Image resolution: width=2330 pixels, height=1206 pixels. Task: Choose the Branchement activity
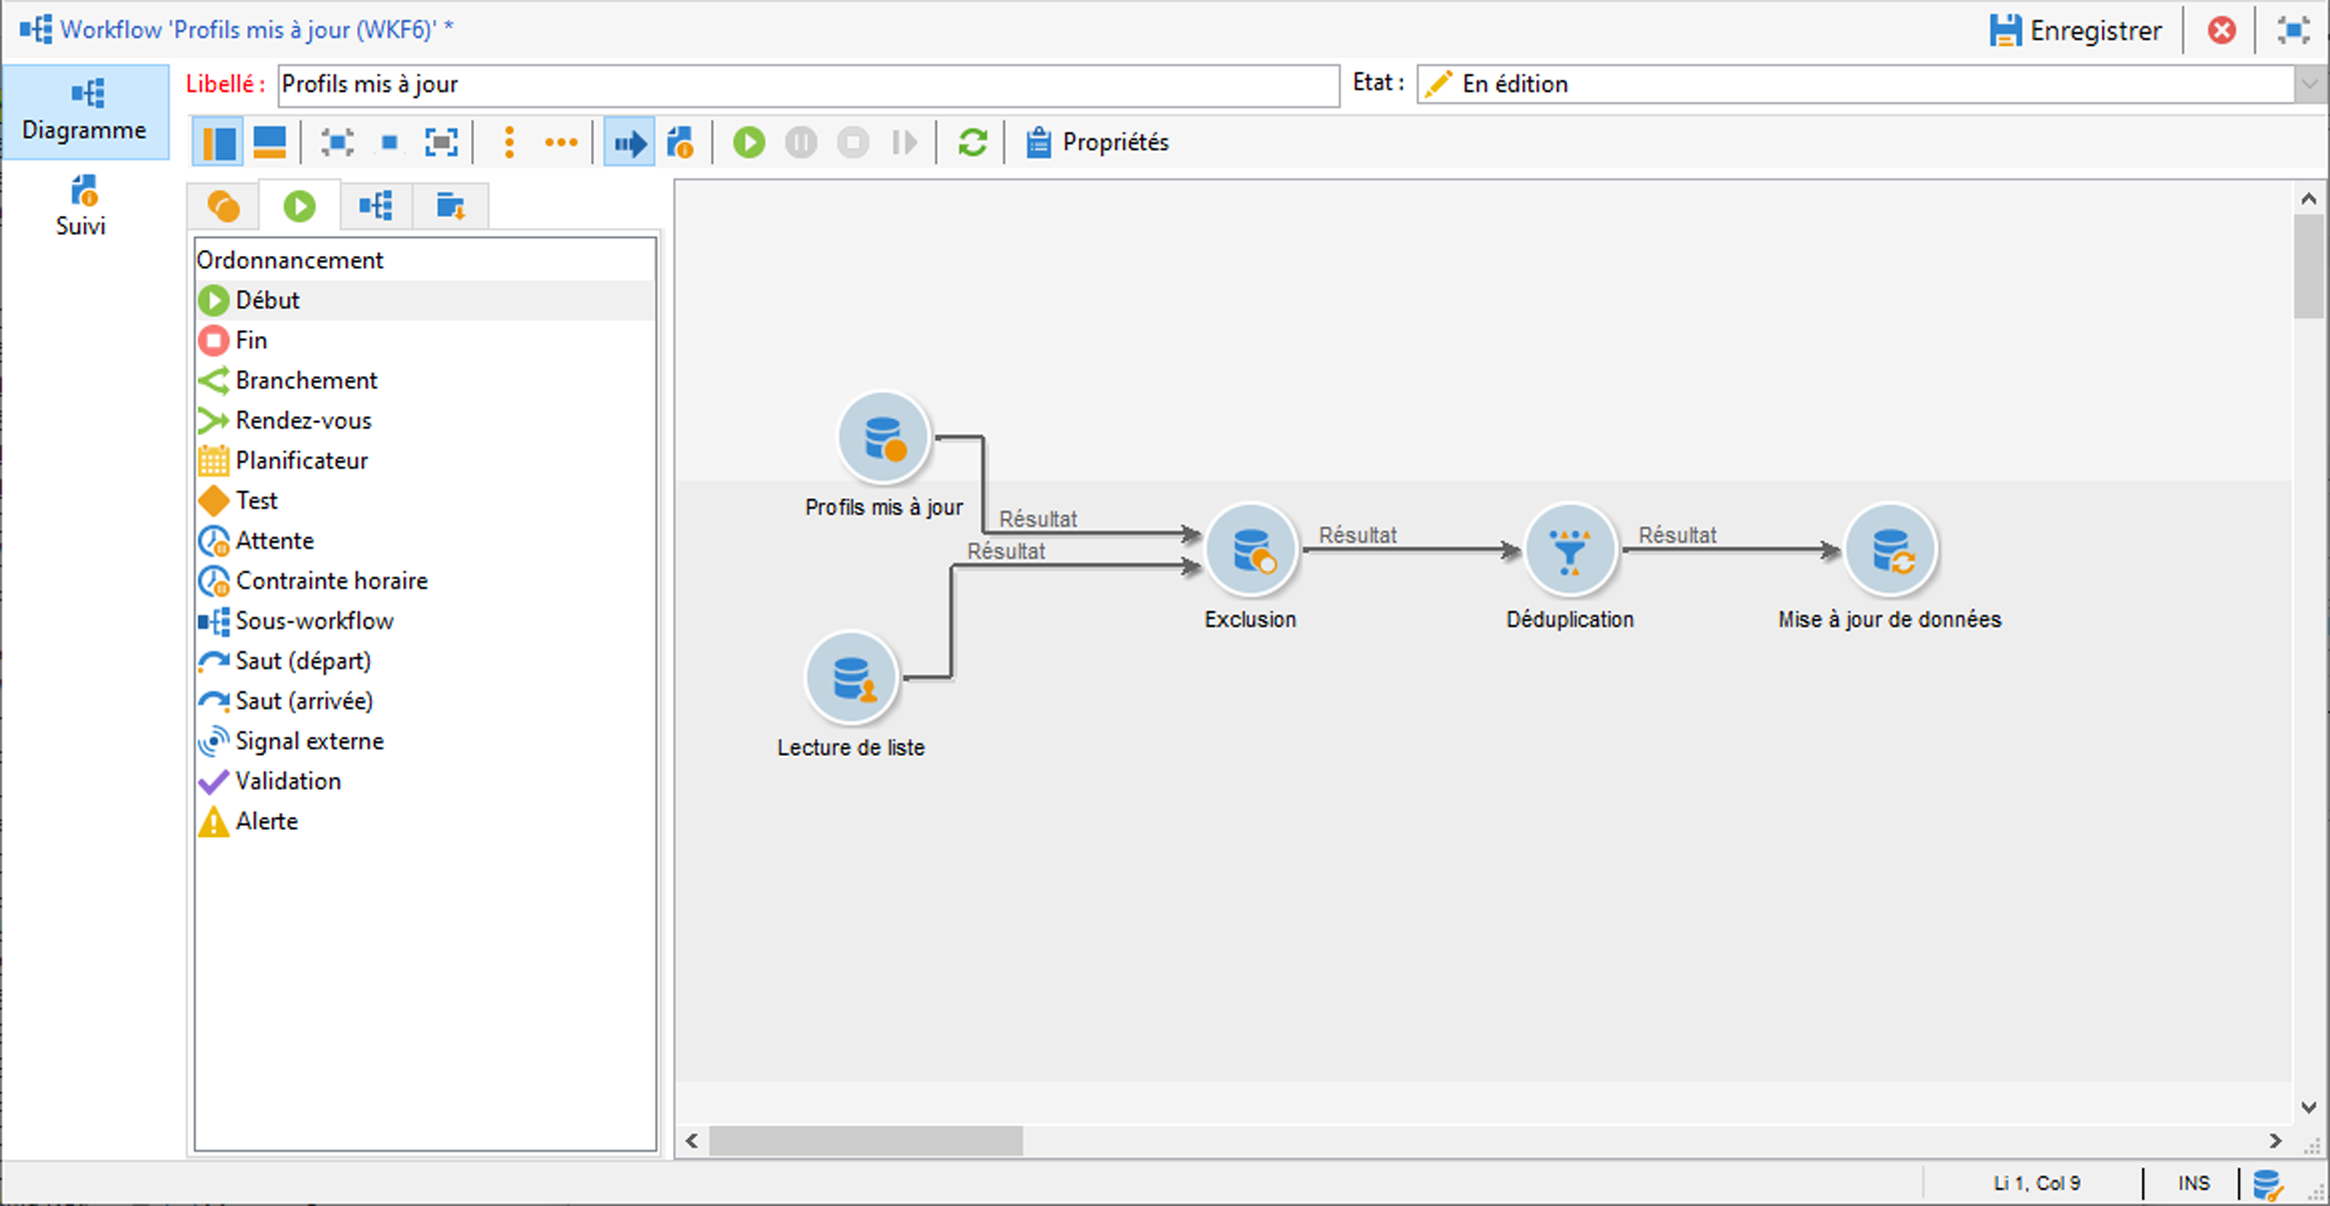pyautogui.click(x=305, y=380)
